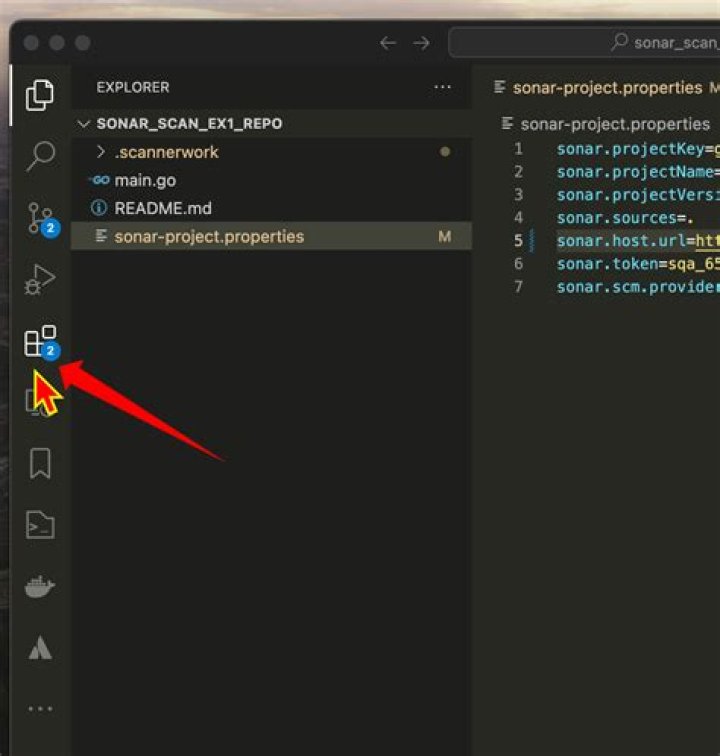Screen dimensions: 720x756
Task: Open the Source Control view
Action: pyautogui.click(x=40, y=218)
